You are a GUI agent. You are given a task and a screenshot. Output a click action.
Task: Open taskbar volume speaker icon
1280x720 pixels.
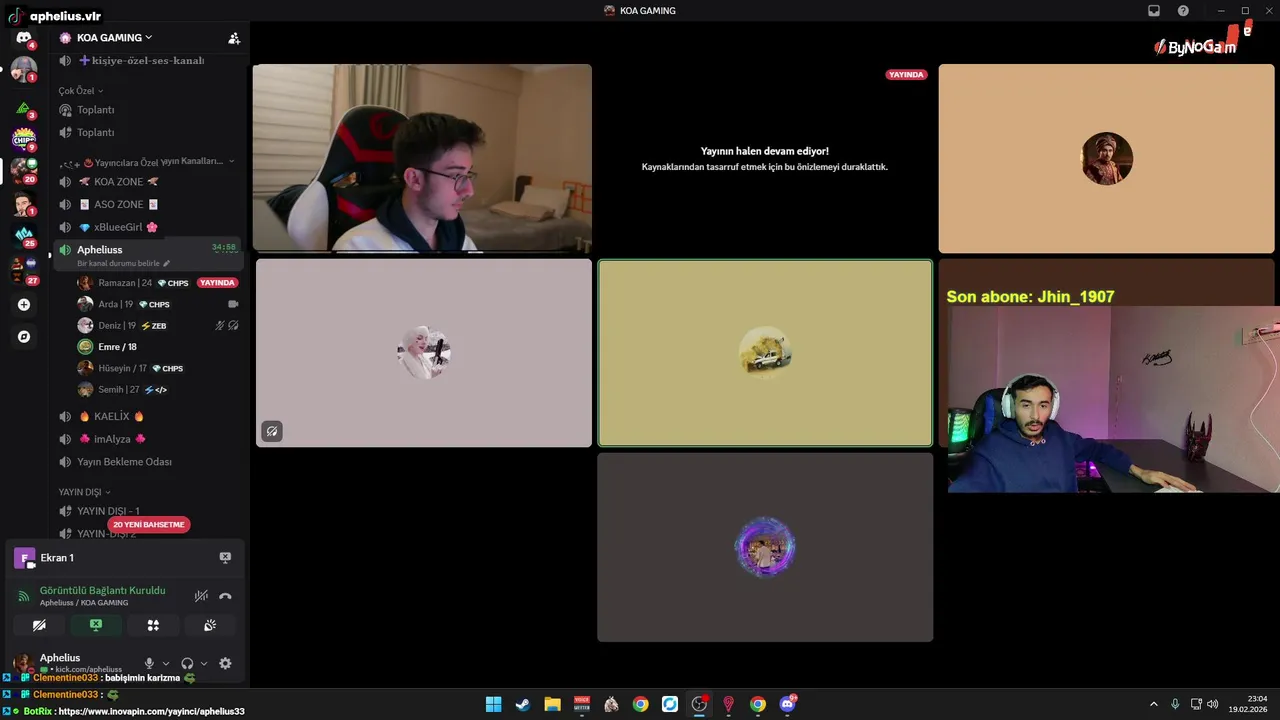(1213, 704)
